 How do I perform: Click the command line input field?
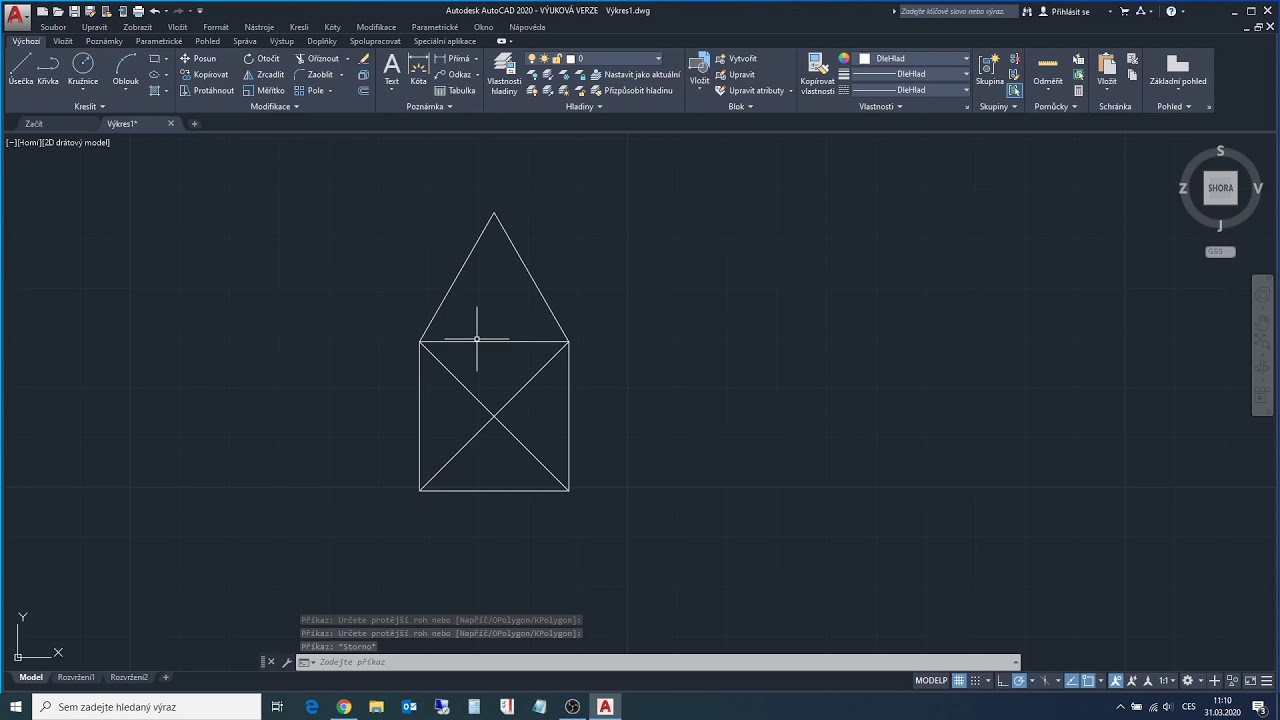coord(660,662)
